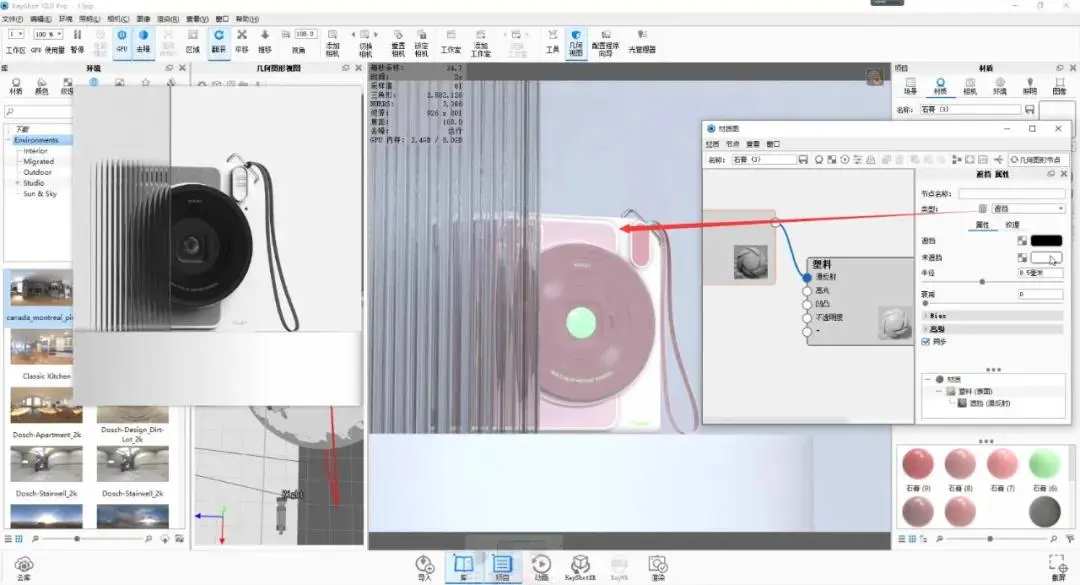Click the library search field
Screen dimensions: 1080x585
click(38, 112)
